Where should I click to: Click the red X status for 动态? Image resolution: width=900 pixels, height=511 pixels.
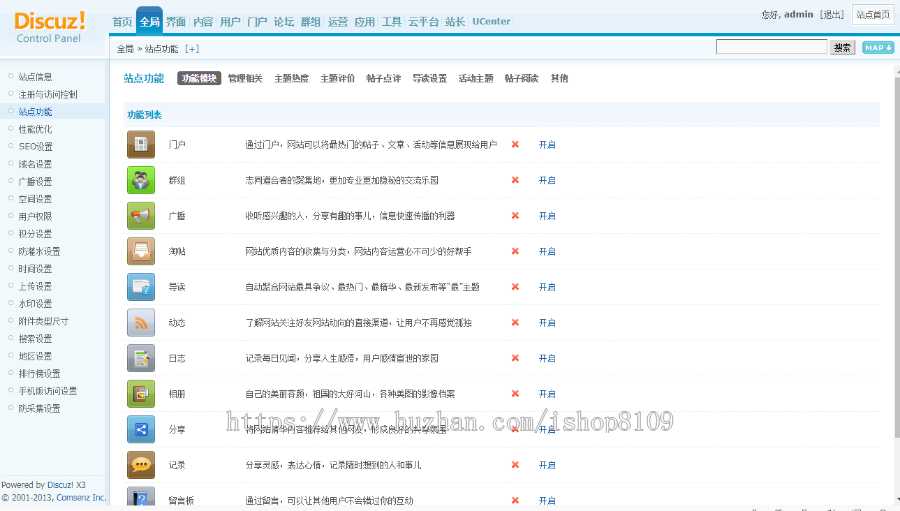[x=515, y=323]
